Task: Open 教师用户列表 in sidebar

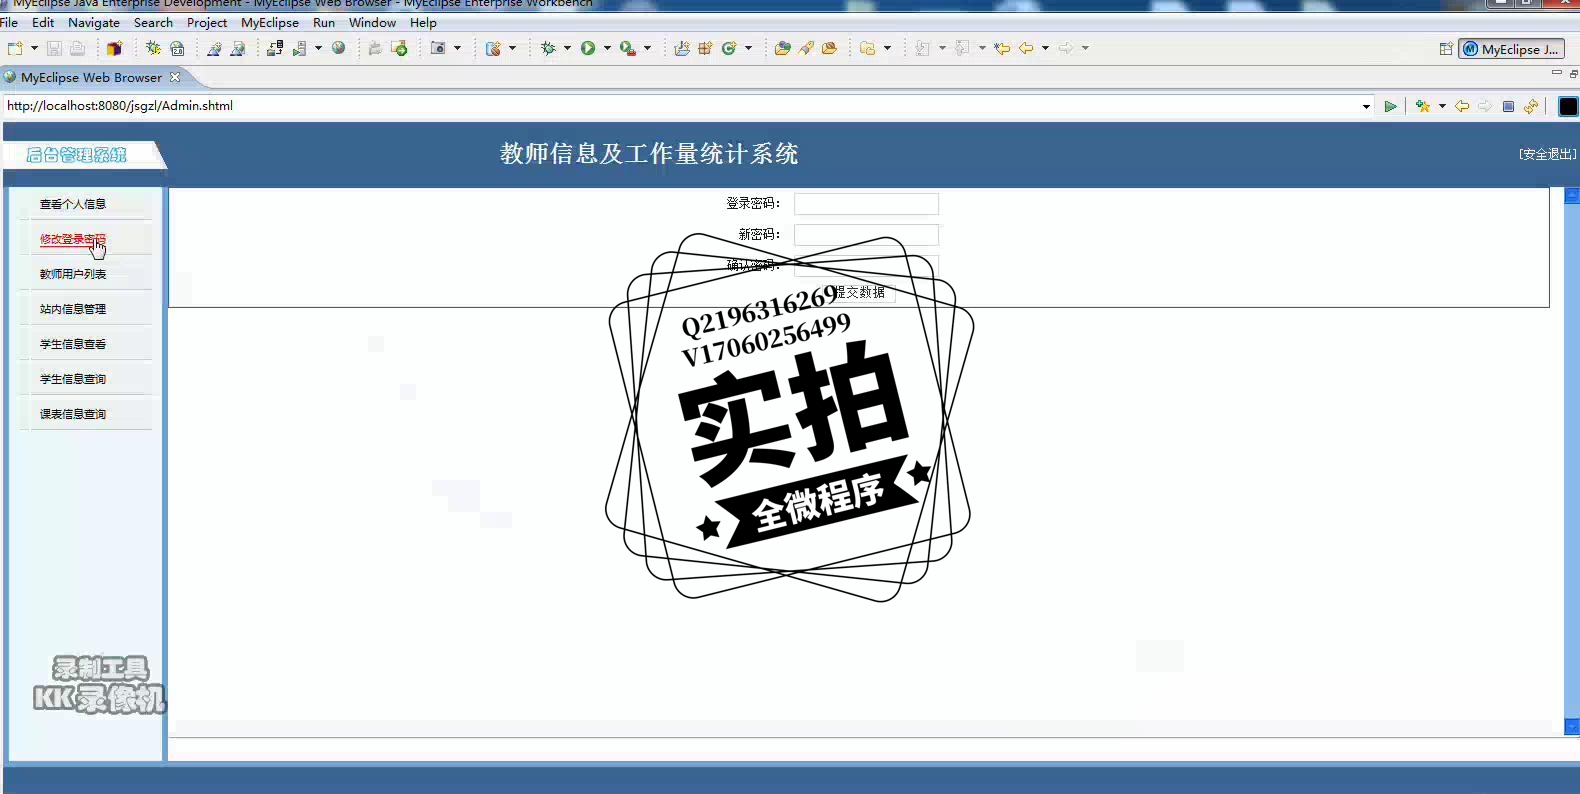Action: (x=73, y=274)
